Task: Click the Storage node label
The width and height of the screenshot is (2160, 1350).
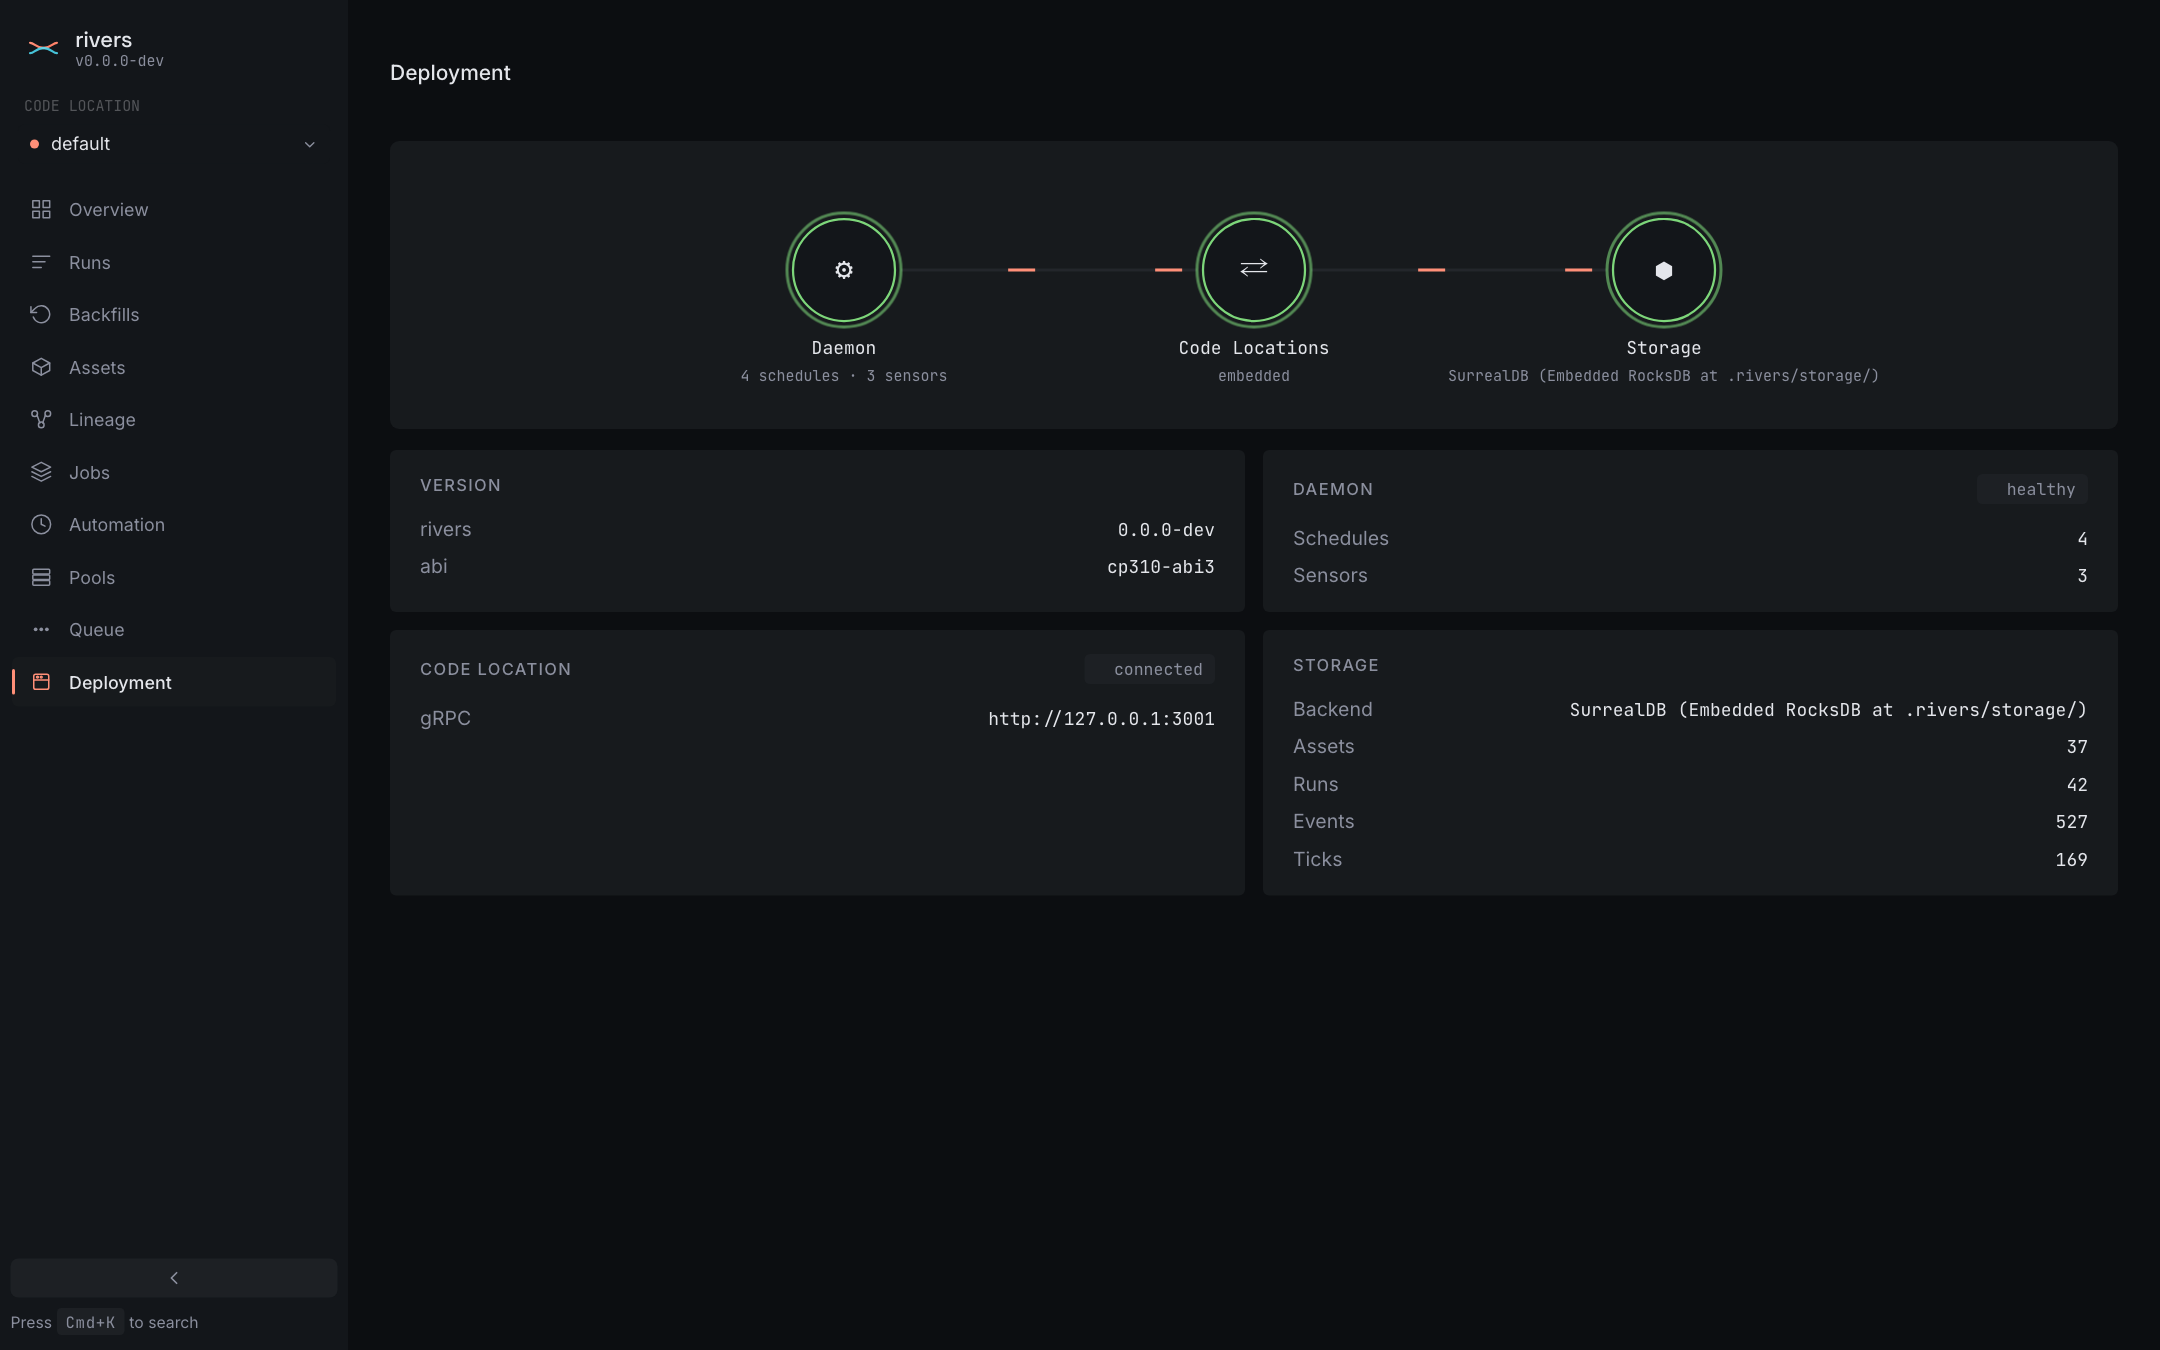Action: click(x=1664, y=348)
